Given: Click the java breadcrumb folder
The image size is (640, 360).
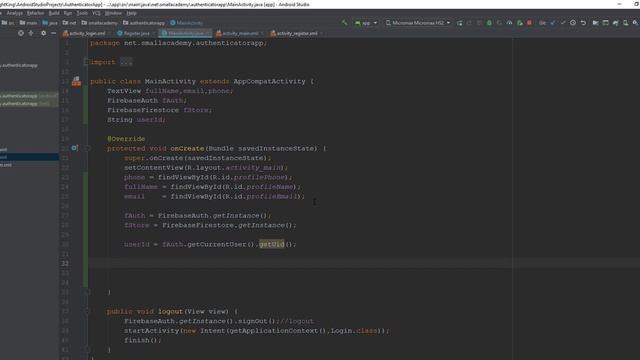Looking at the screenshot, I should click(50, 23).
